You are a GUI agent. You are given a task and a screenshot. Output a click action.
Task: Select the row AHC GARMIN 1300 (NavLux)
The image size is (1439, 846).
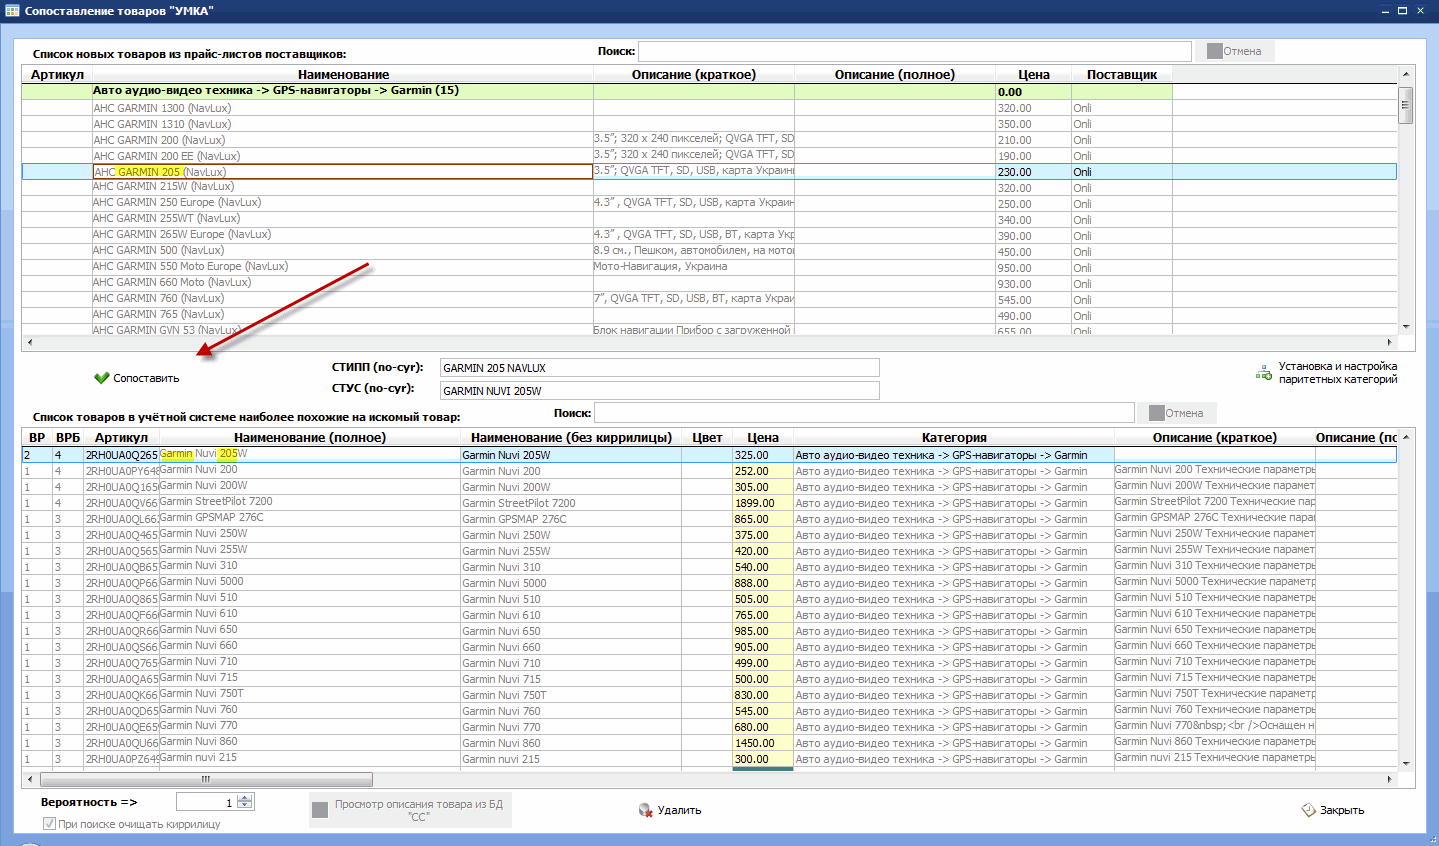tap(709, 108)
